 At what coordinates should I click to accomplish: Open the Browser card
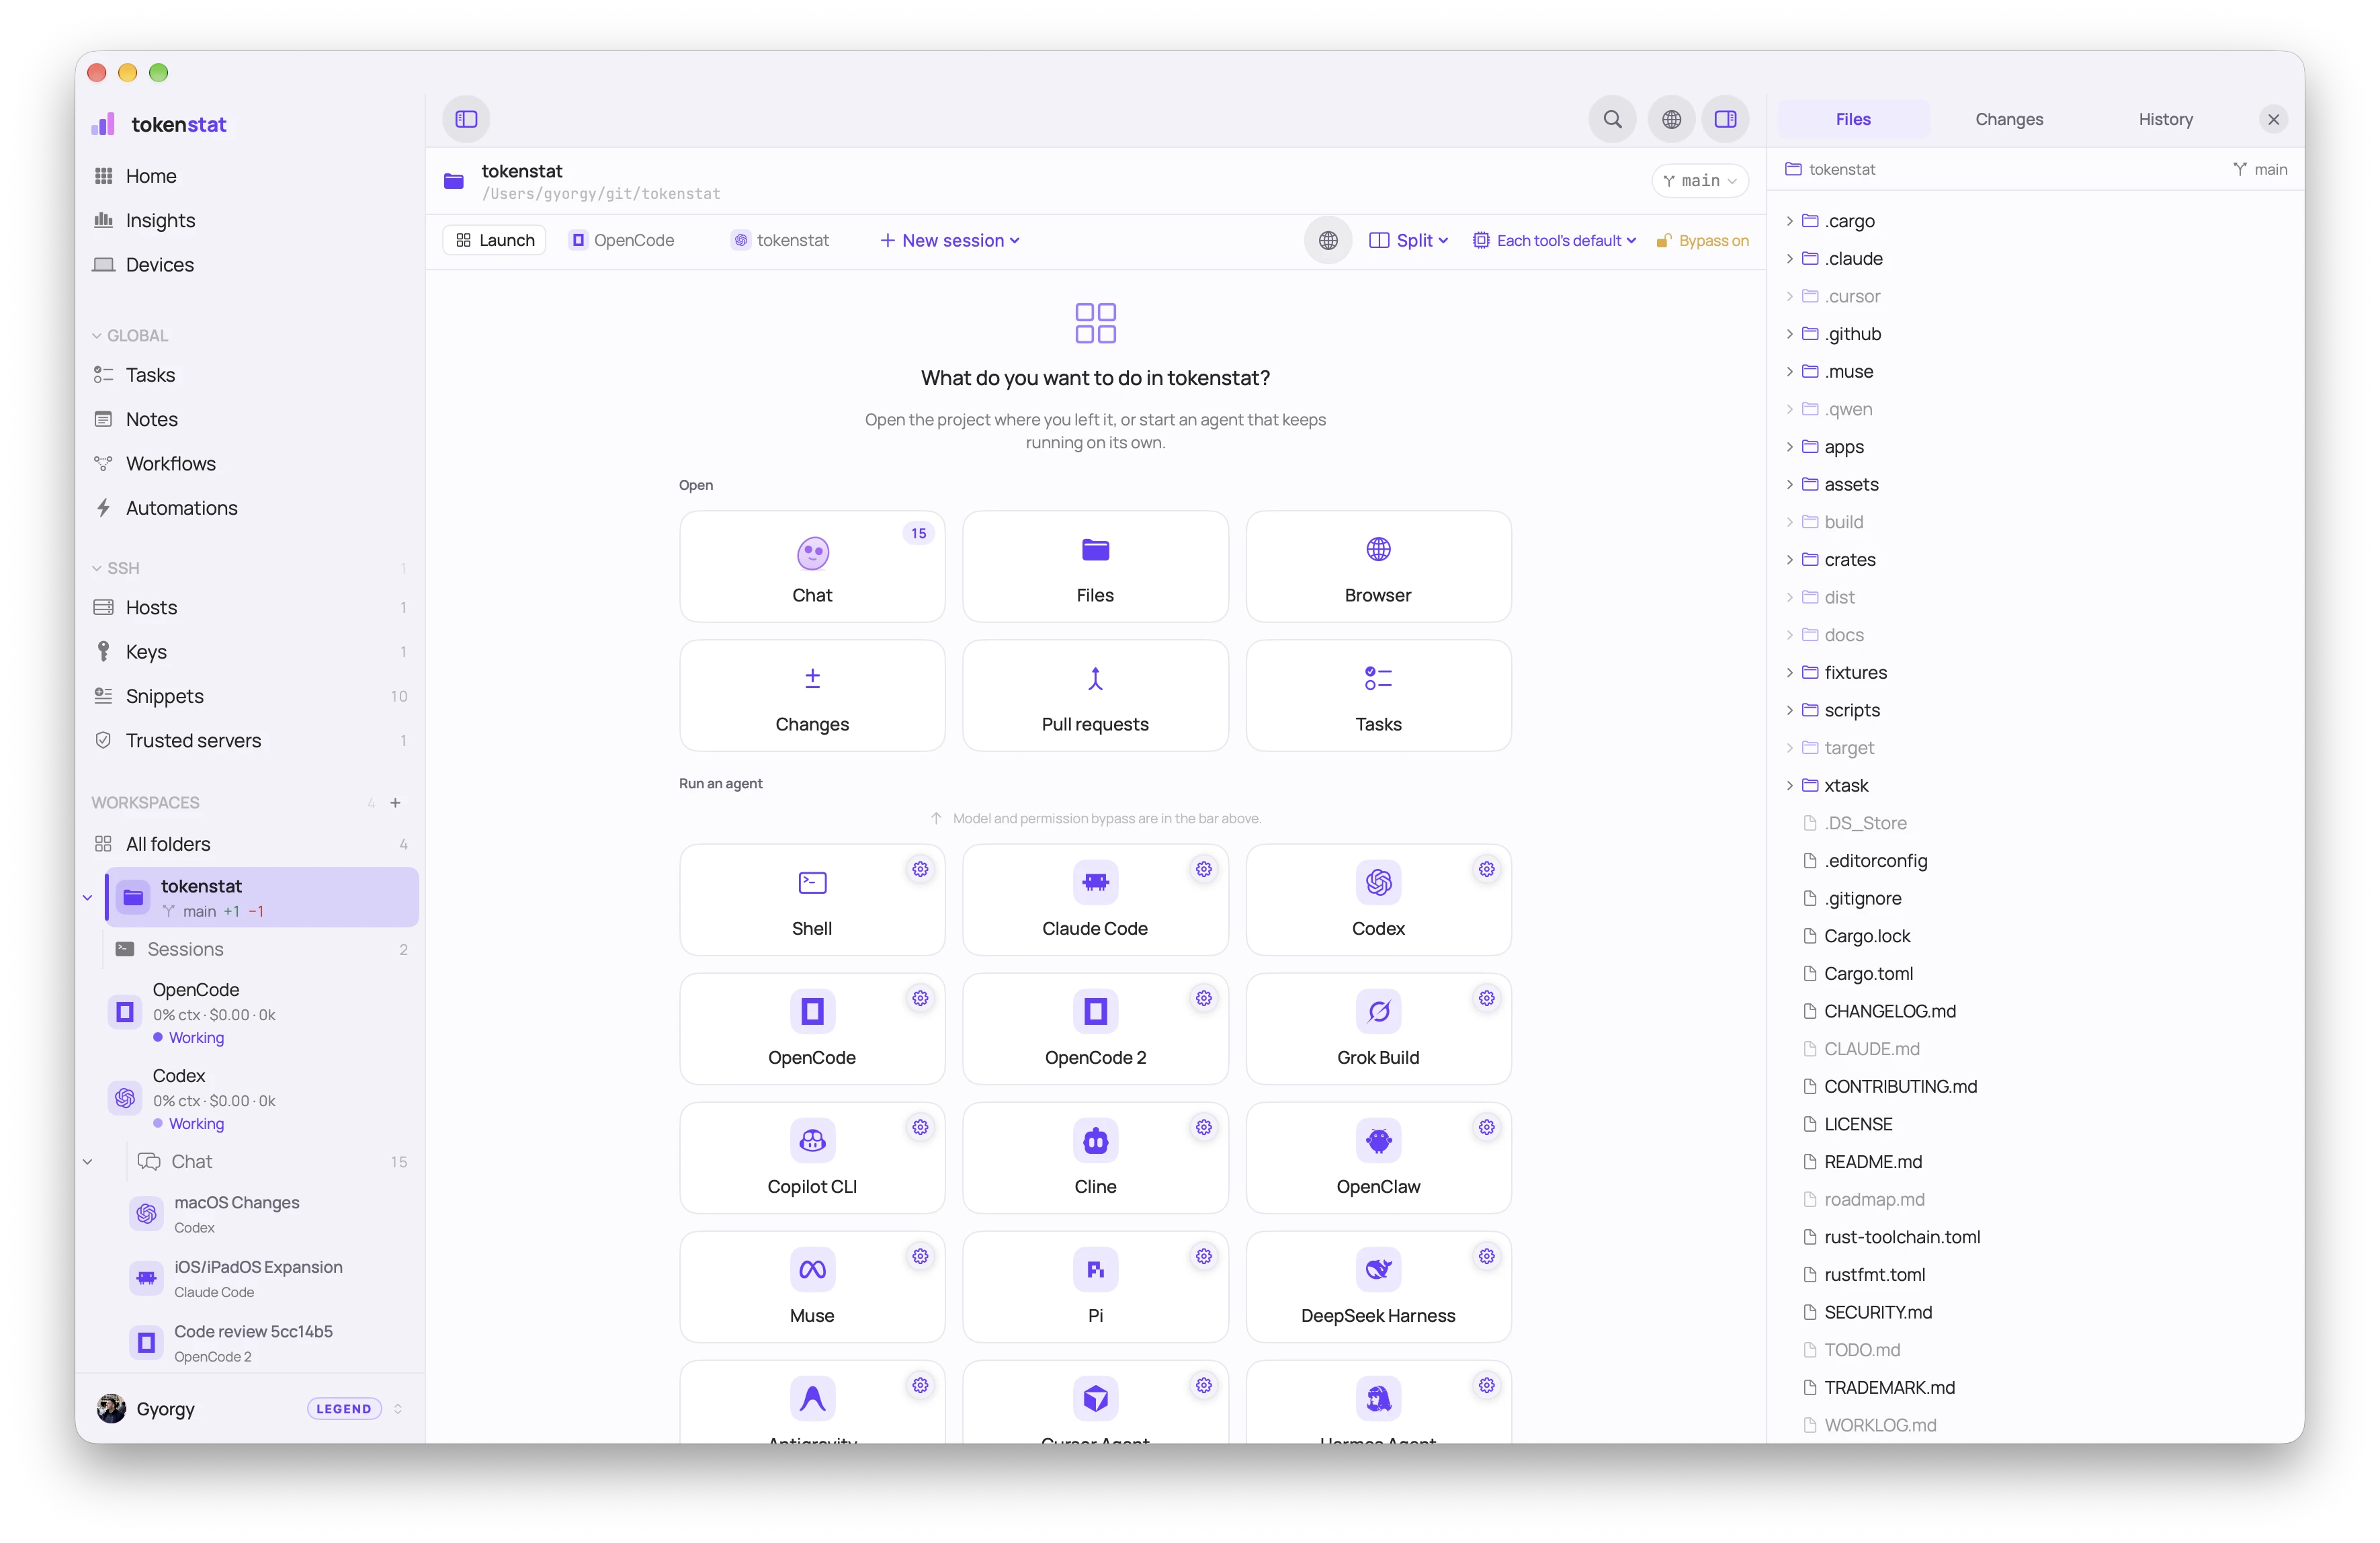point(1378,567)
